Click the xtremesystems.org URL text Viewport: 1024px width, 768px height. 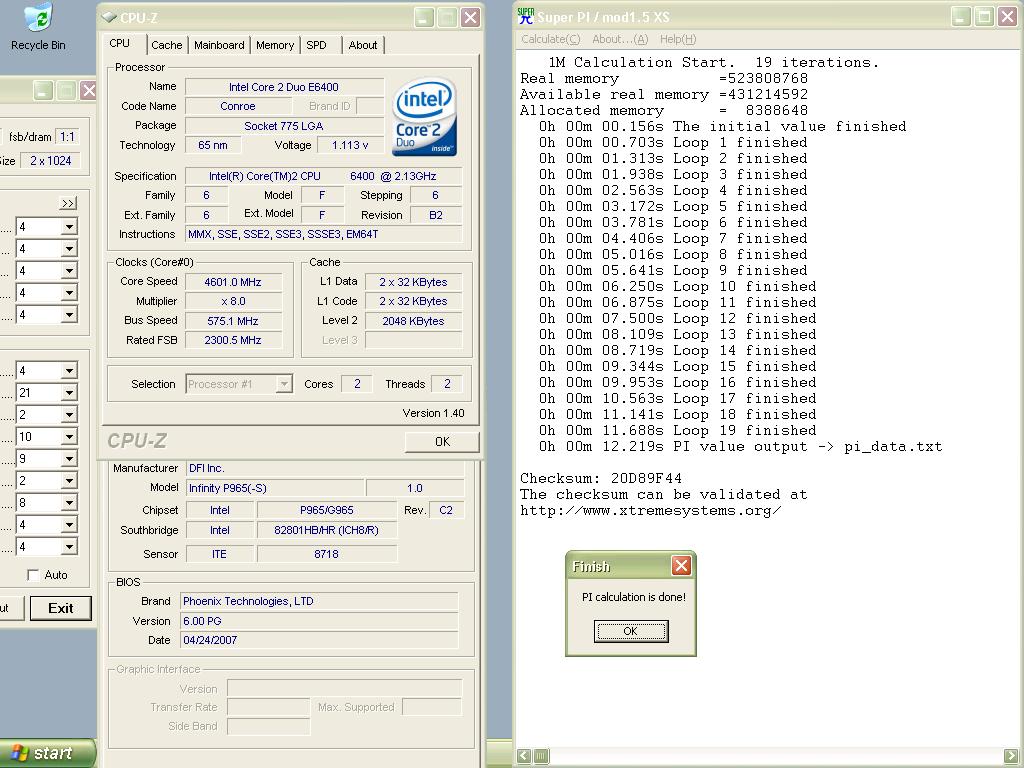pyautogui.click(x=650, y=511)
